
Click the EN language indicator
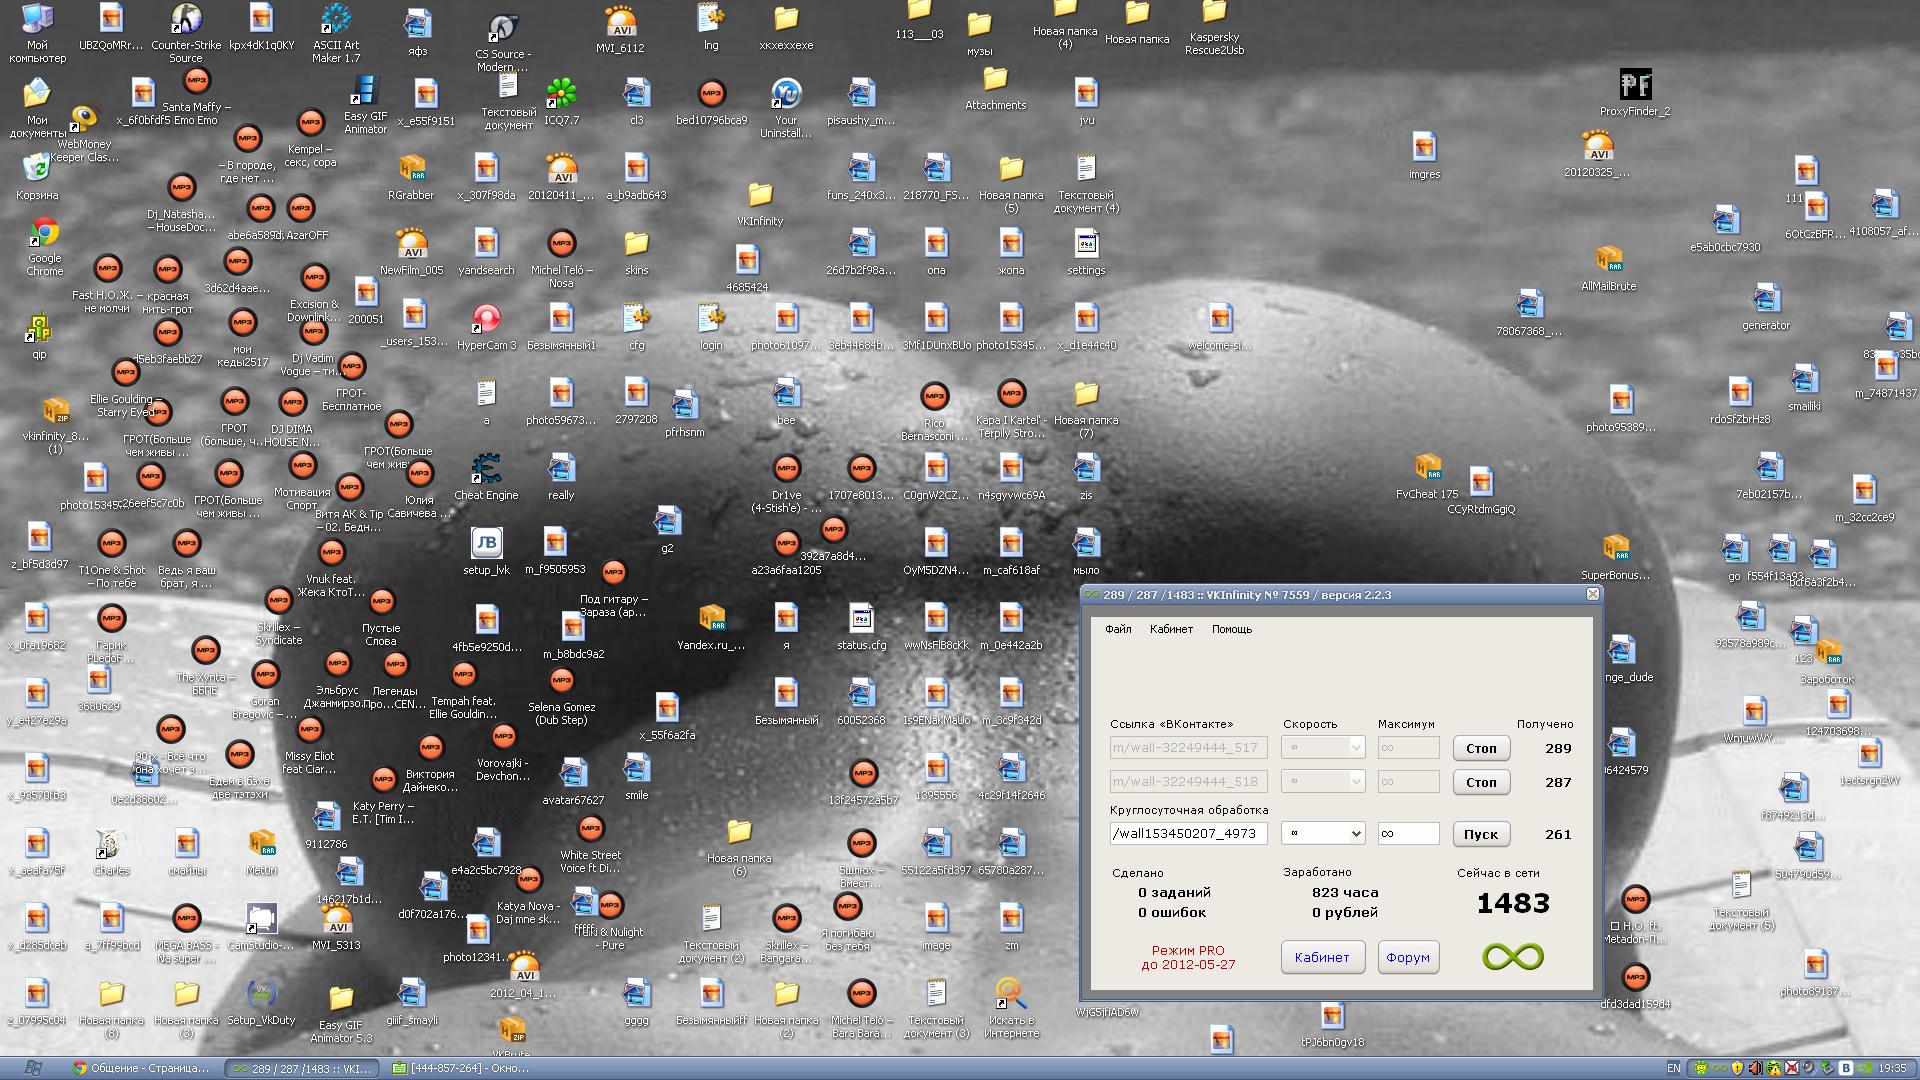[1674, 1068]
